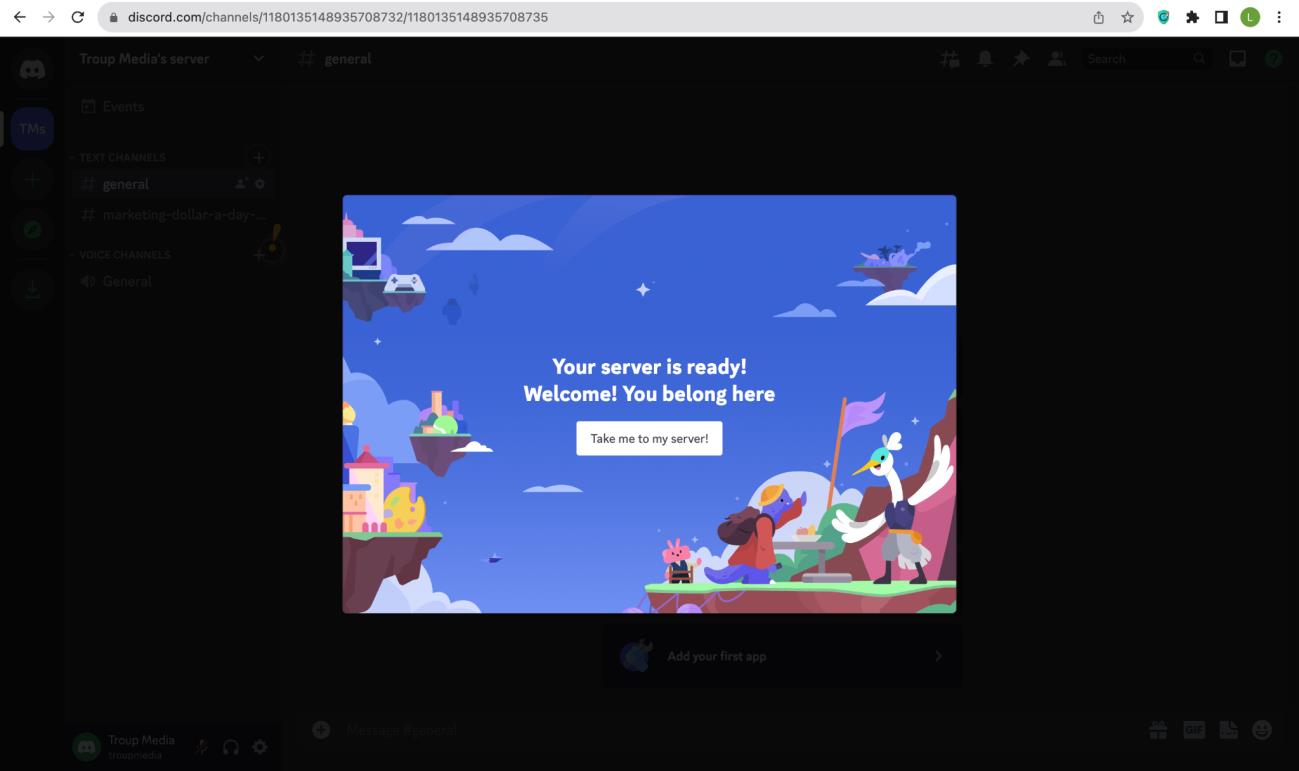This screenshot has width=1299, height=771.
Task: Expand the Troup Media's server dropdown
Action: pos(259,59)
